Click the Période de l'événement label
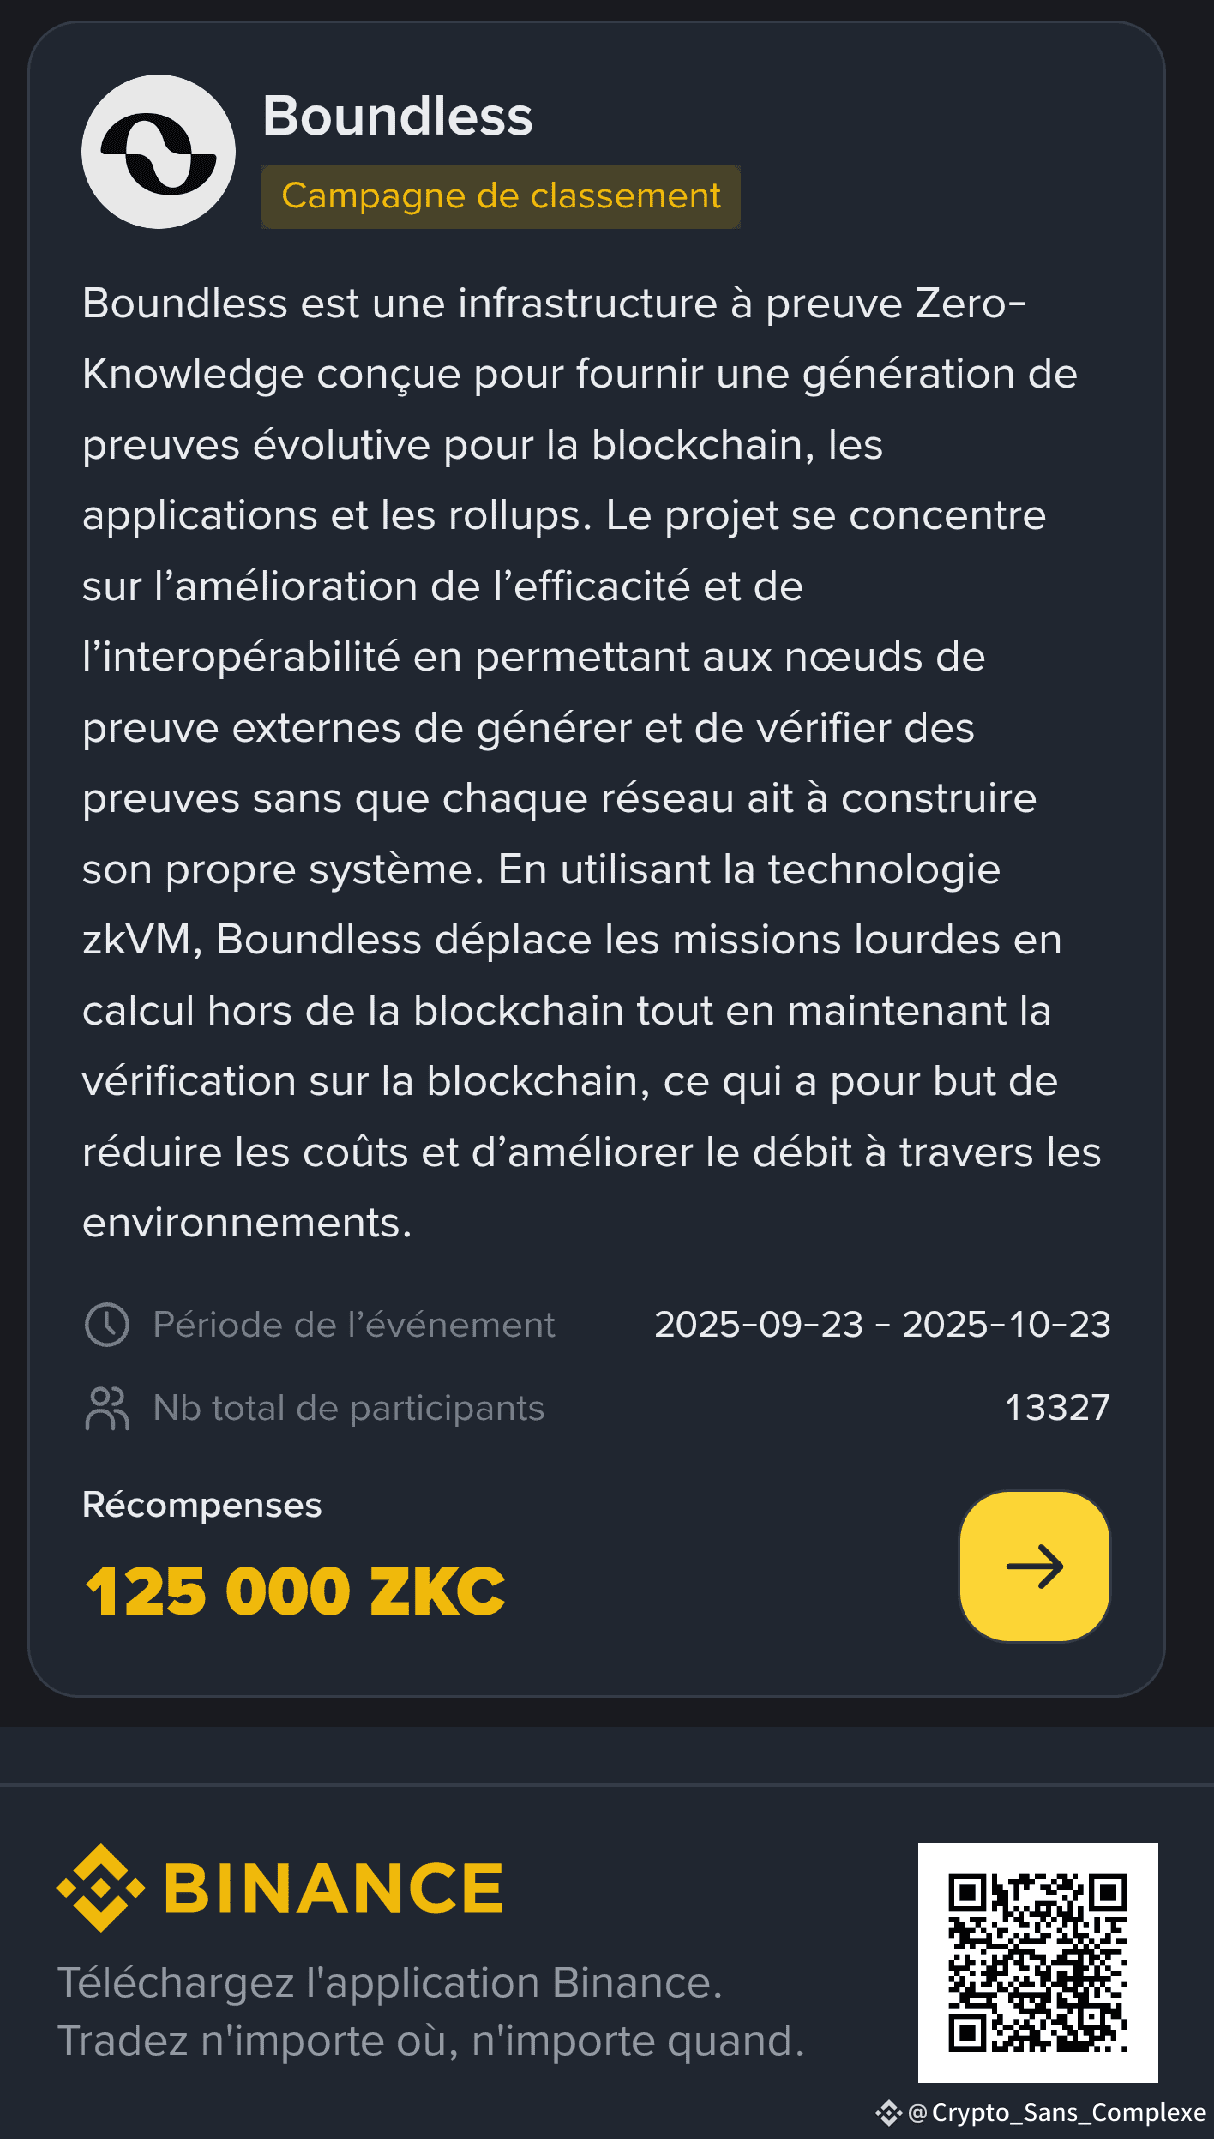Viewport: 1214px width, 2139px height. point(353,1325)
